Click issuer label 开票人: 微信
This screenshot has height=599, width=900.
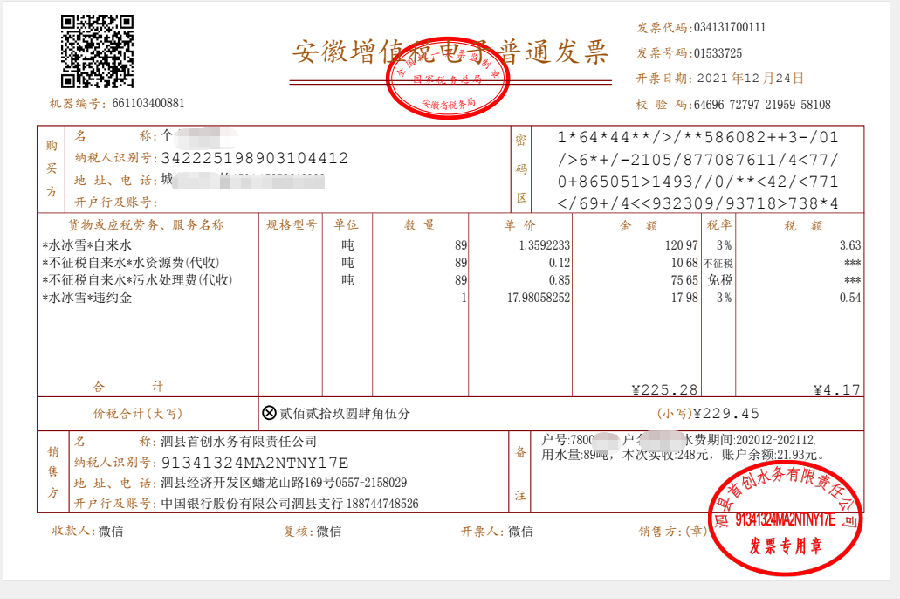click(496, 531)
